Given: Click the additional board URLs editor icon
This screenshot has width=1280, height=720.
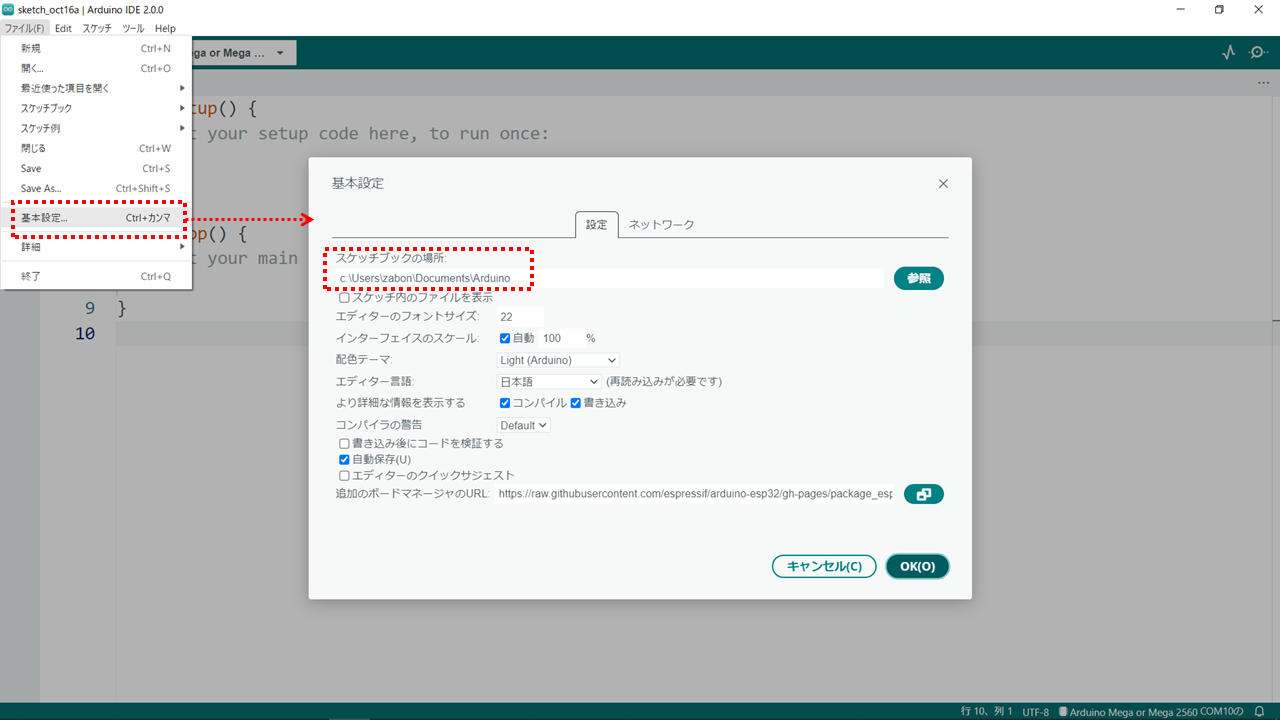Looking at the screenshot, I should (923, 494).
